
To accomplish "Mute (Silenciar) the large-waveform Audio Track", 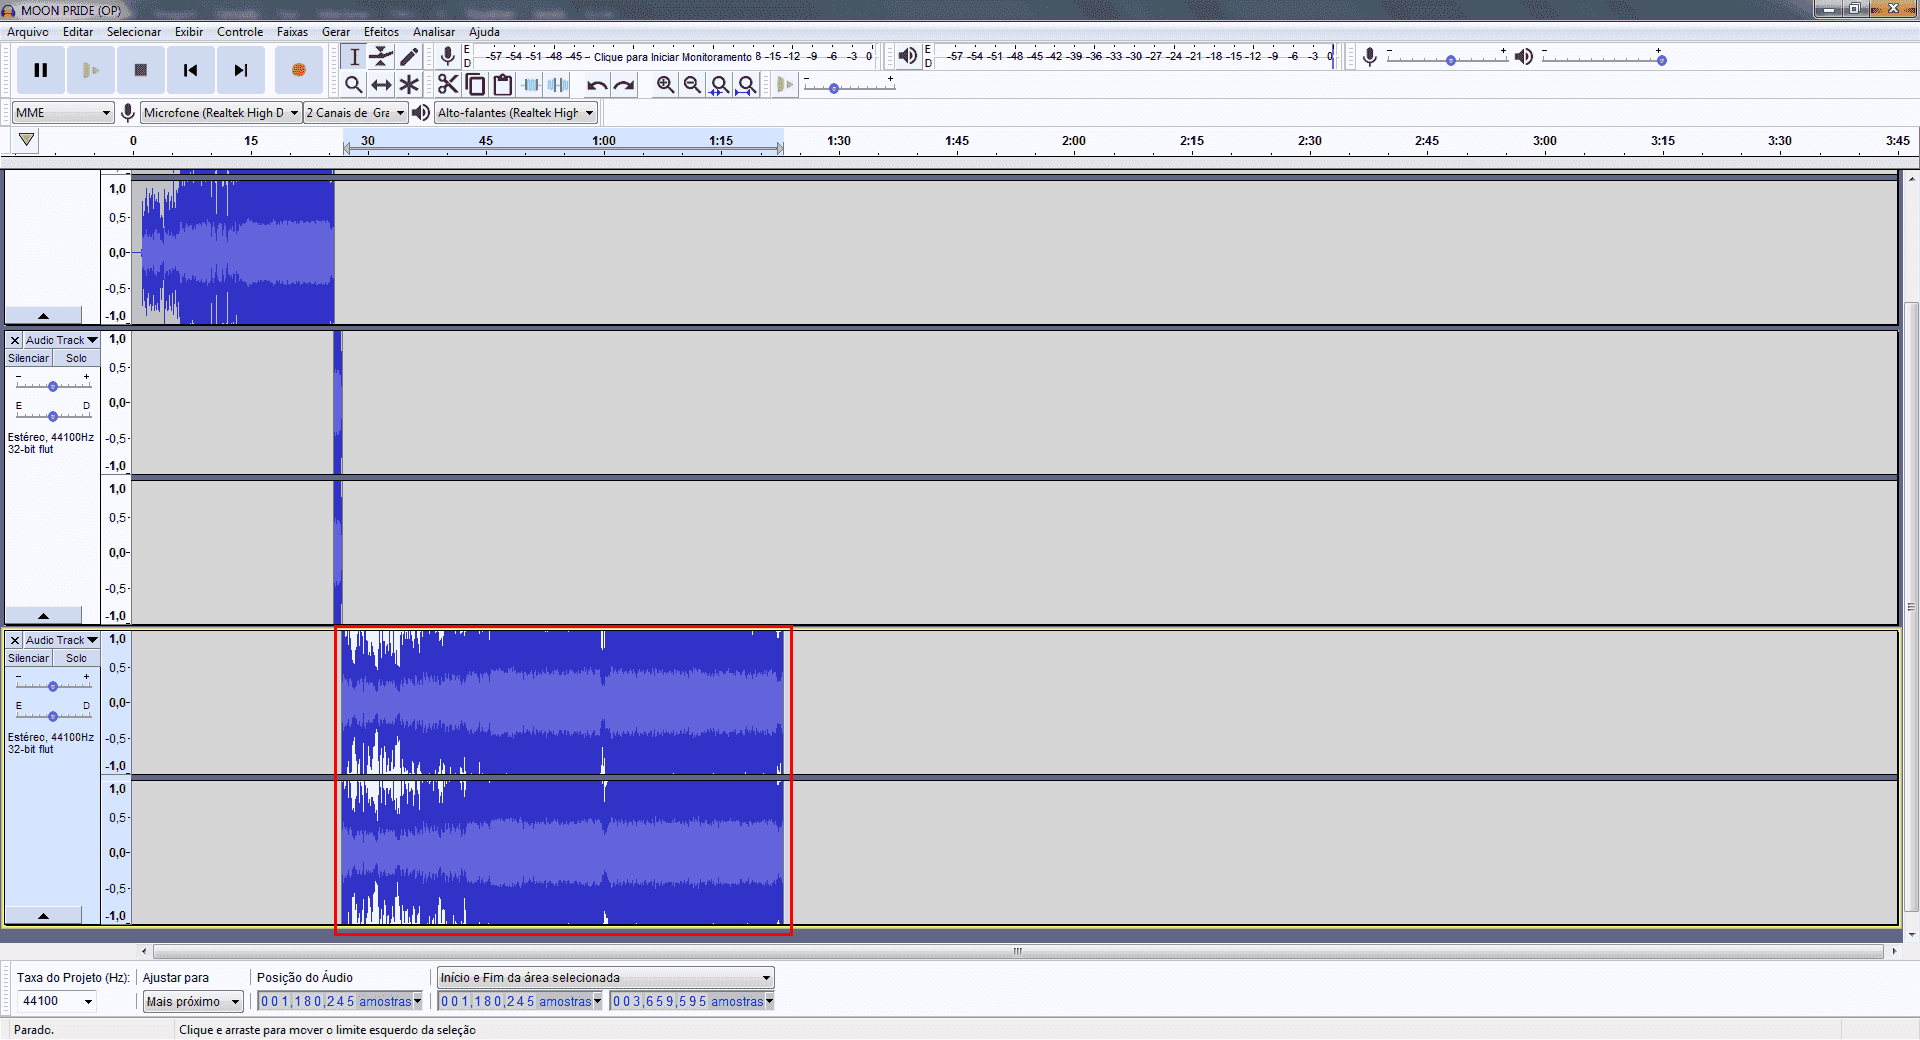I will coord(29,658).
